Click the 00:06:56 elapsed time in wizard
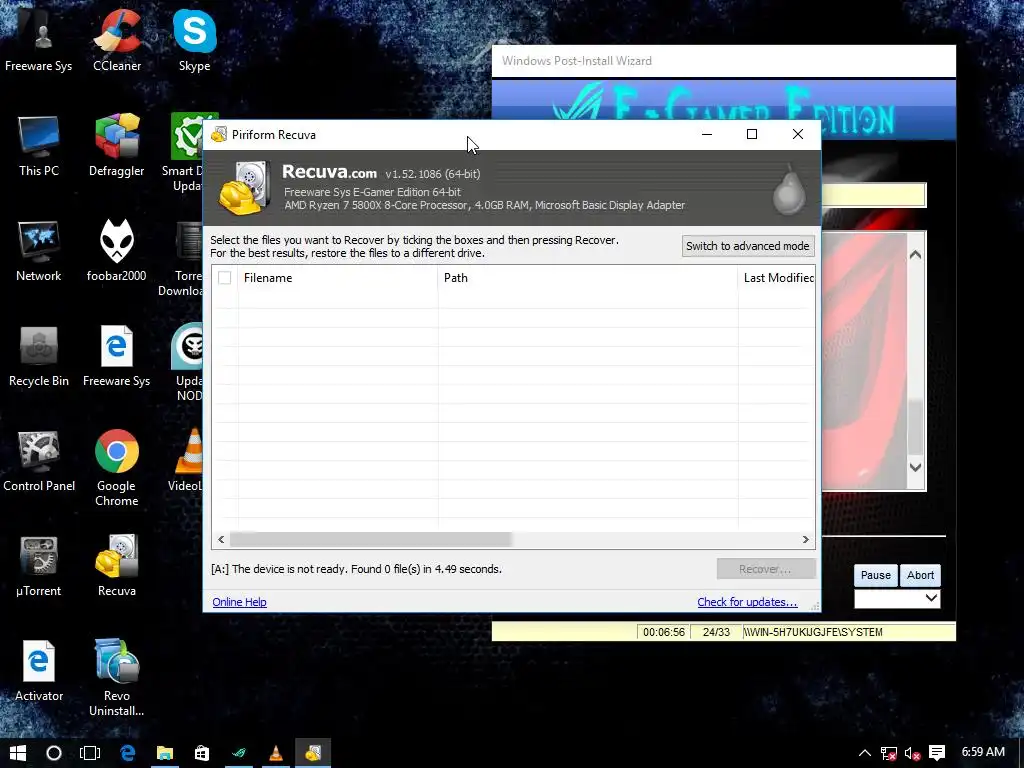Screen dimensions: 1024x768 (664, 632)
